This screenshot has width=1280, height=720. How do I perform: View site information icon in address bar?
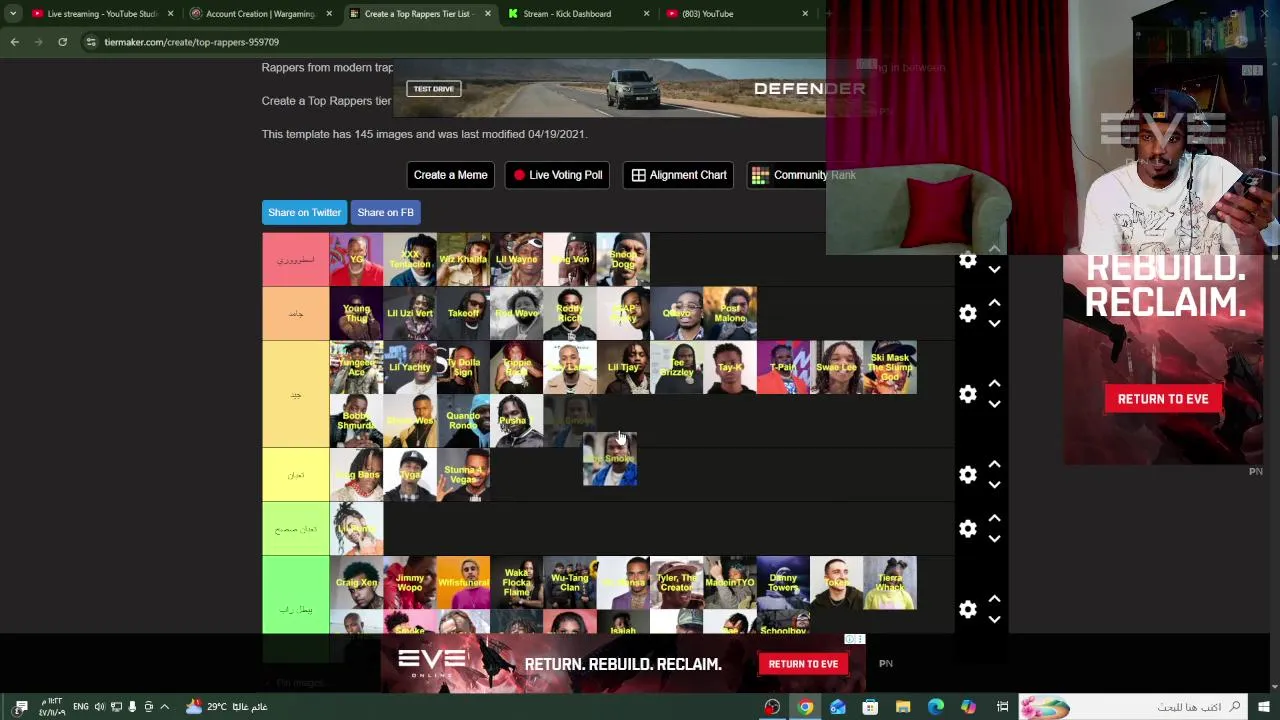point(91,42)
